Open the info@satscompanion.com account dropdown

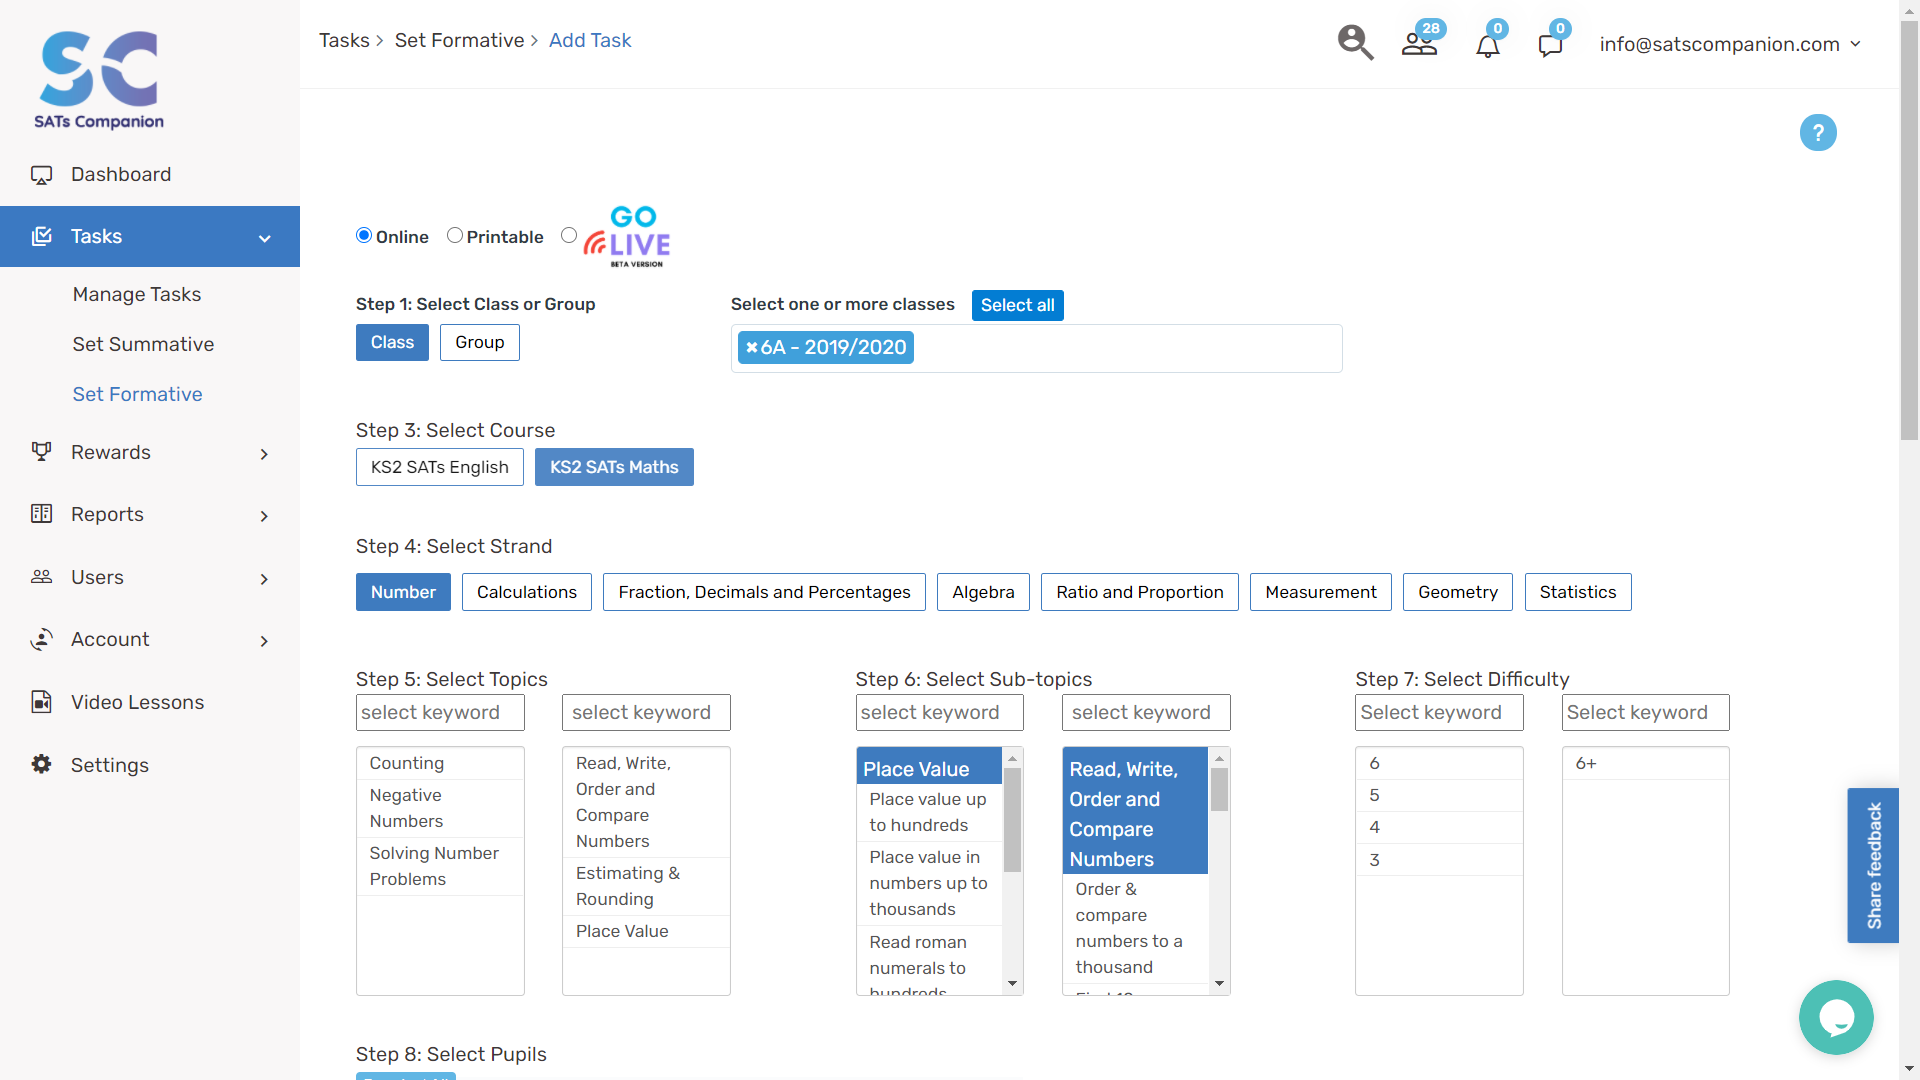click(x=1730, y=44)
